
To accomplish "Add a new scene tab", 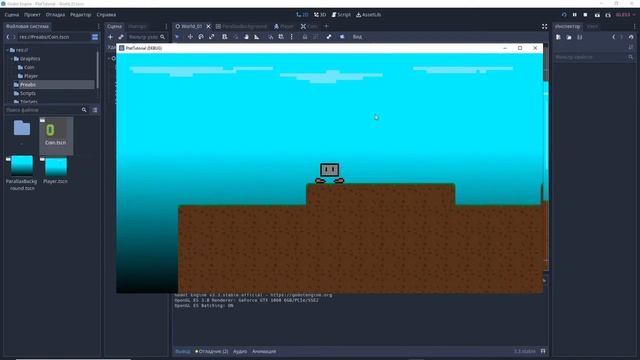I will pyautogui.click(x=326, y=26).
